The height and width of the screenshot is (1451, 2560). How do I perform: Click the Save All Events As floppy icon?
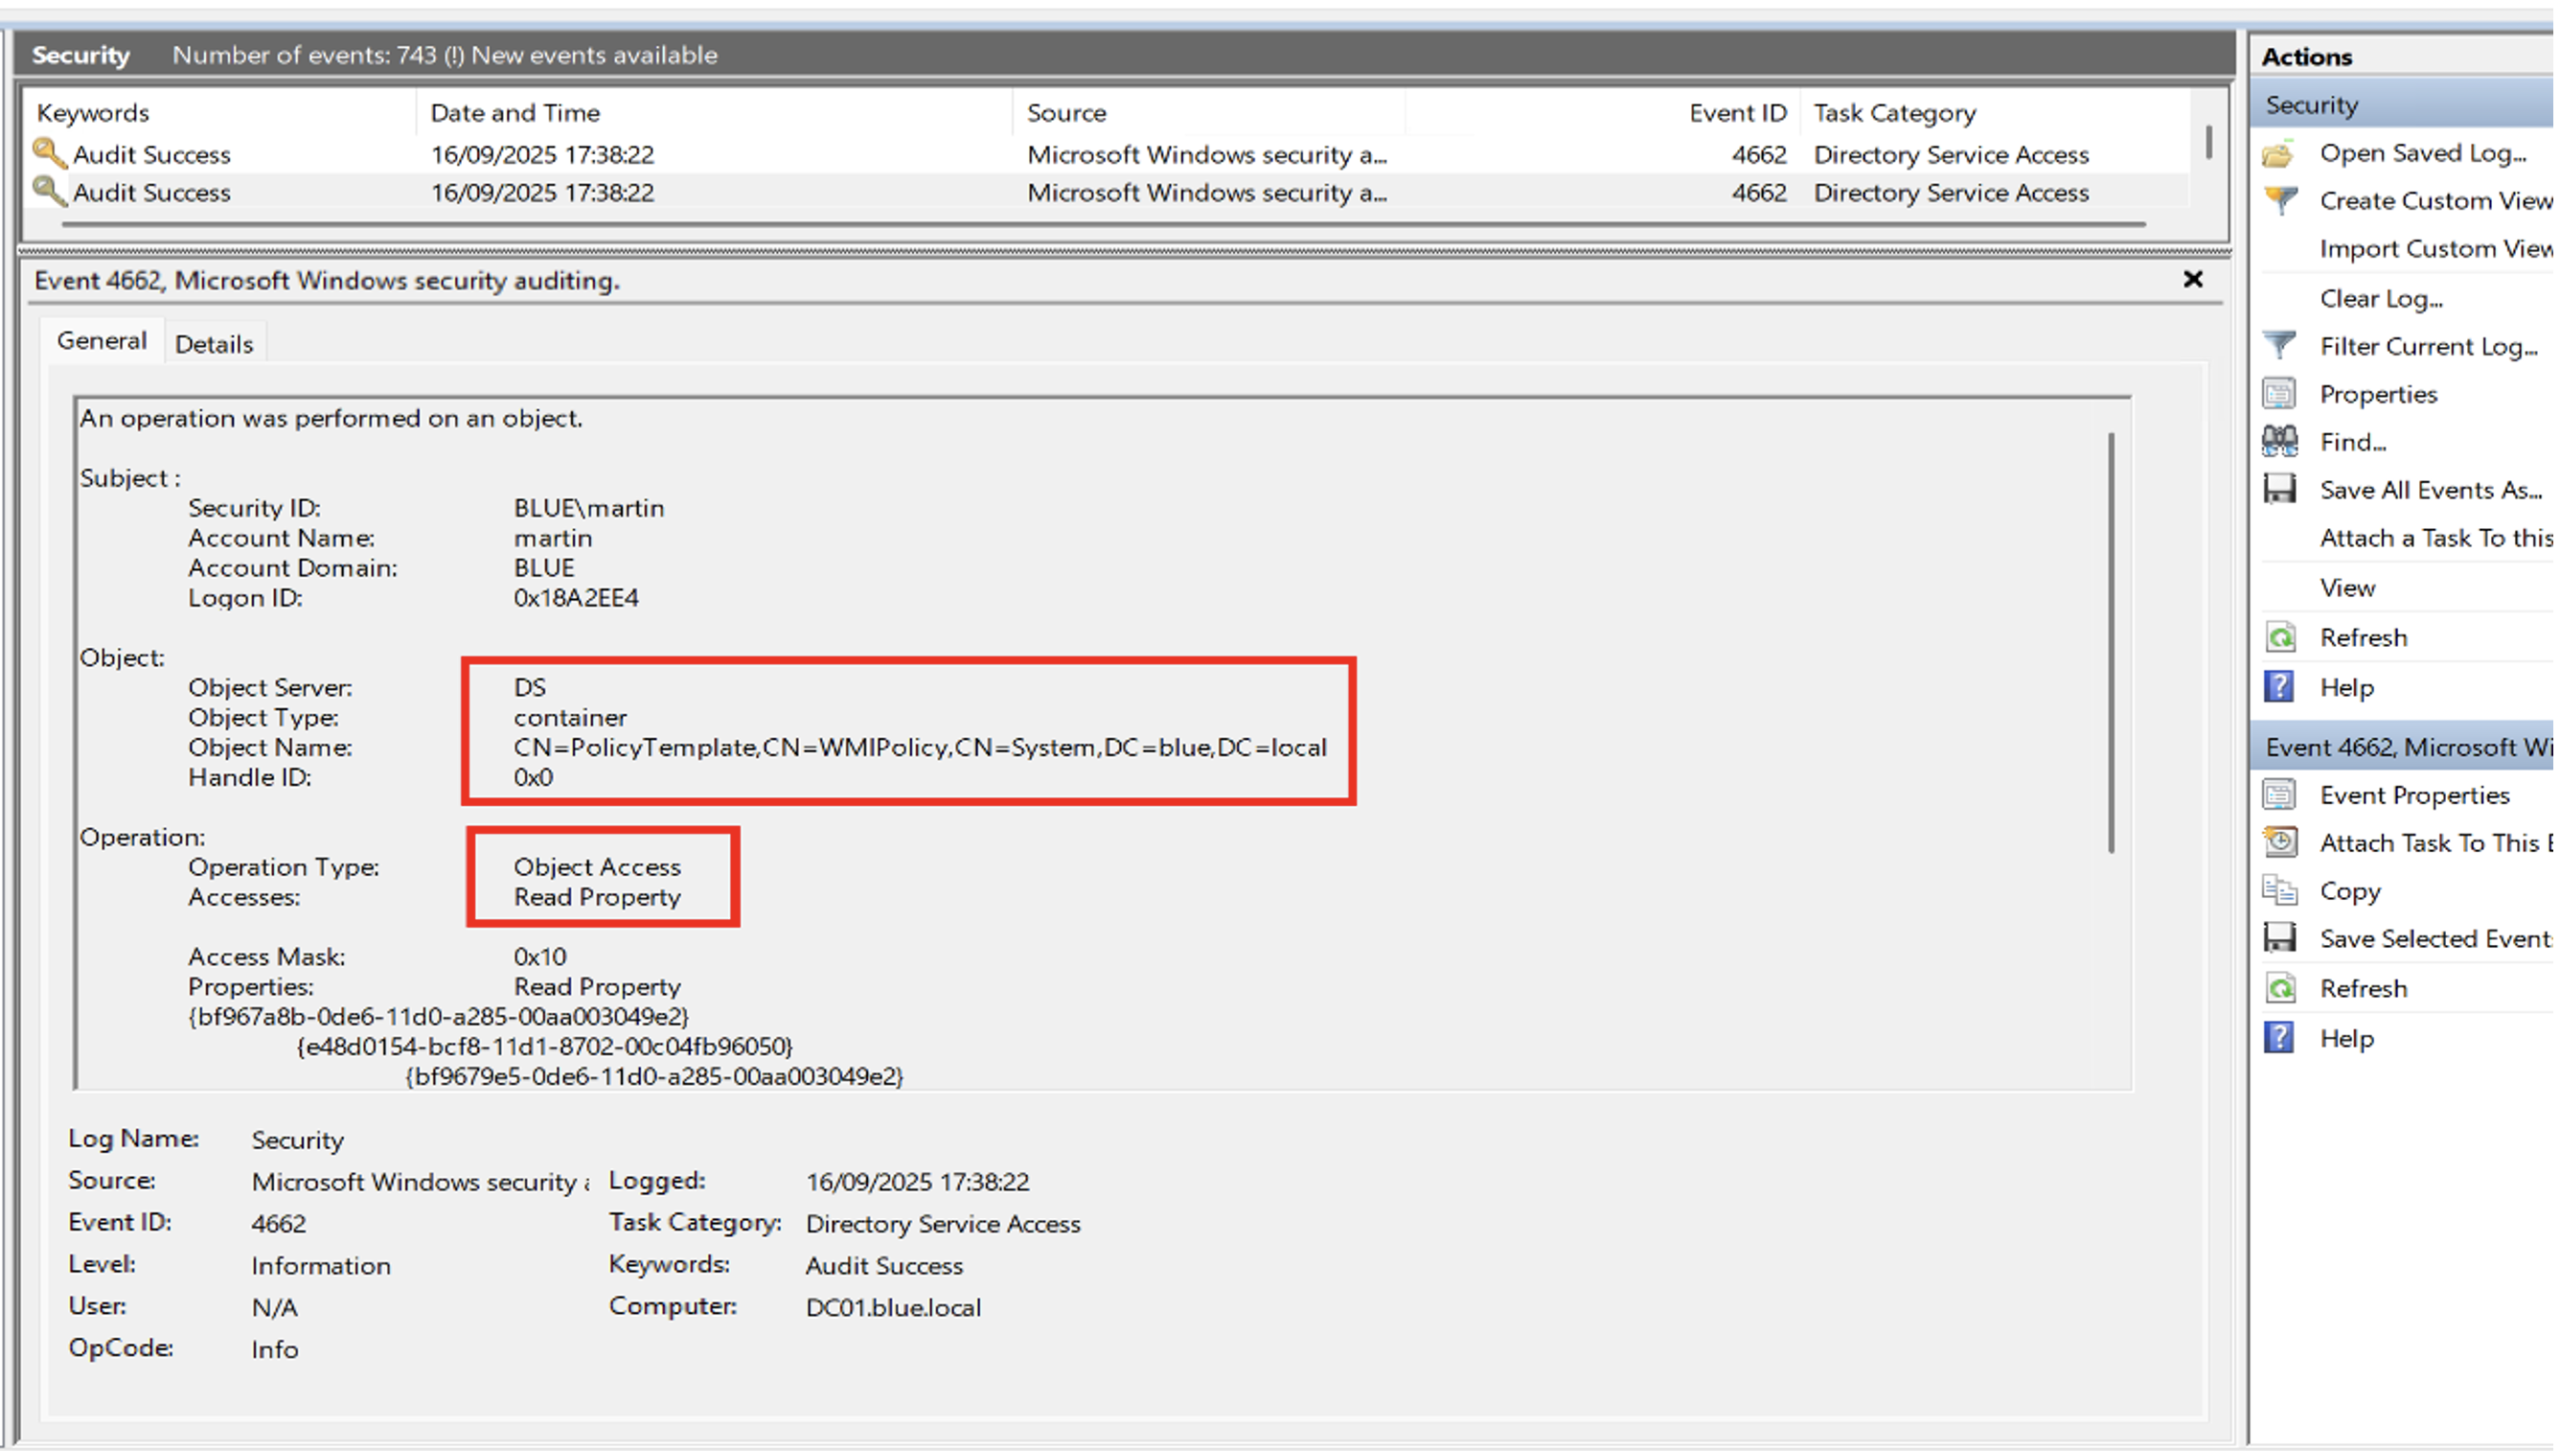pyautogui.click(x=2279, y=489)
